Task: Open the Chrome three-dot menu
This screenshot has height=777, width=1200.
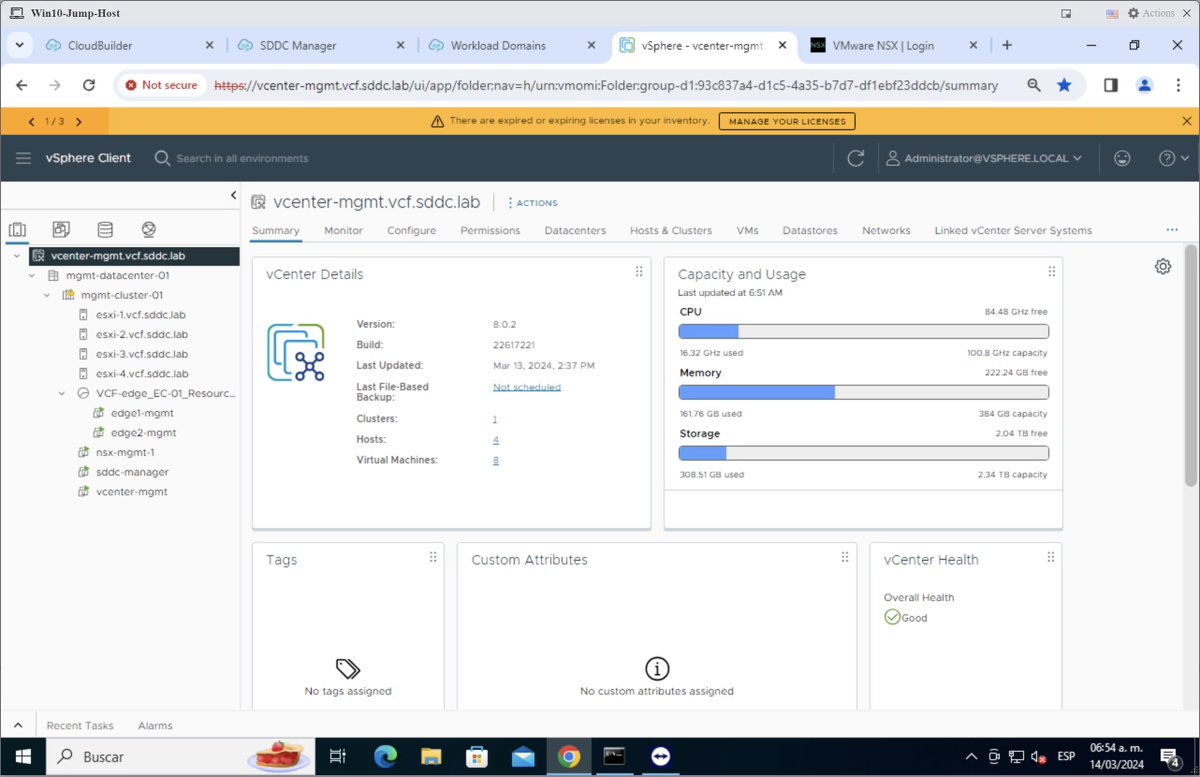Action: (x=1178, y=85)
